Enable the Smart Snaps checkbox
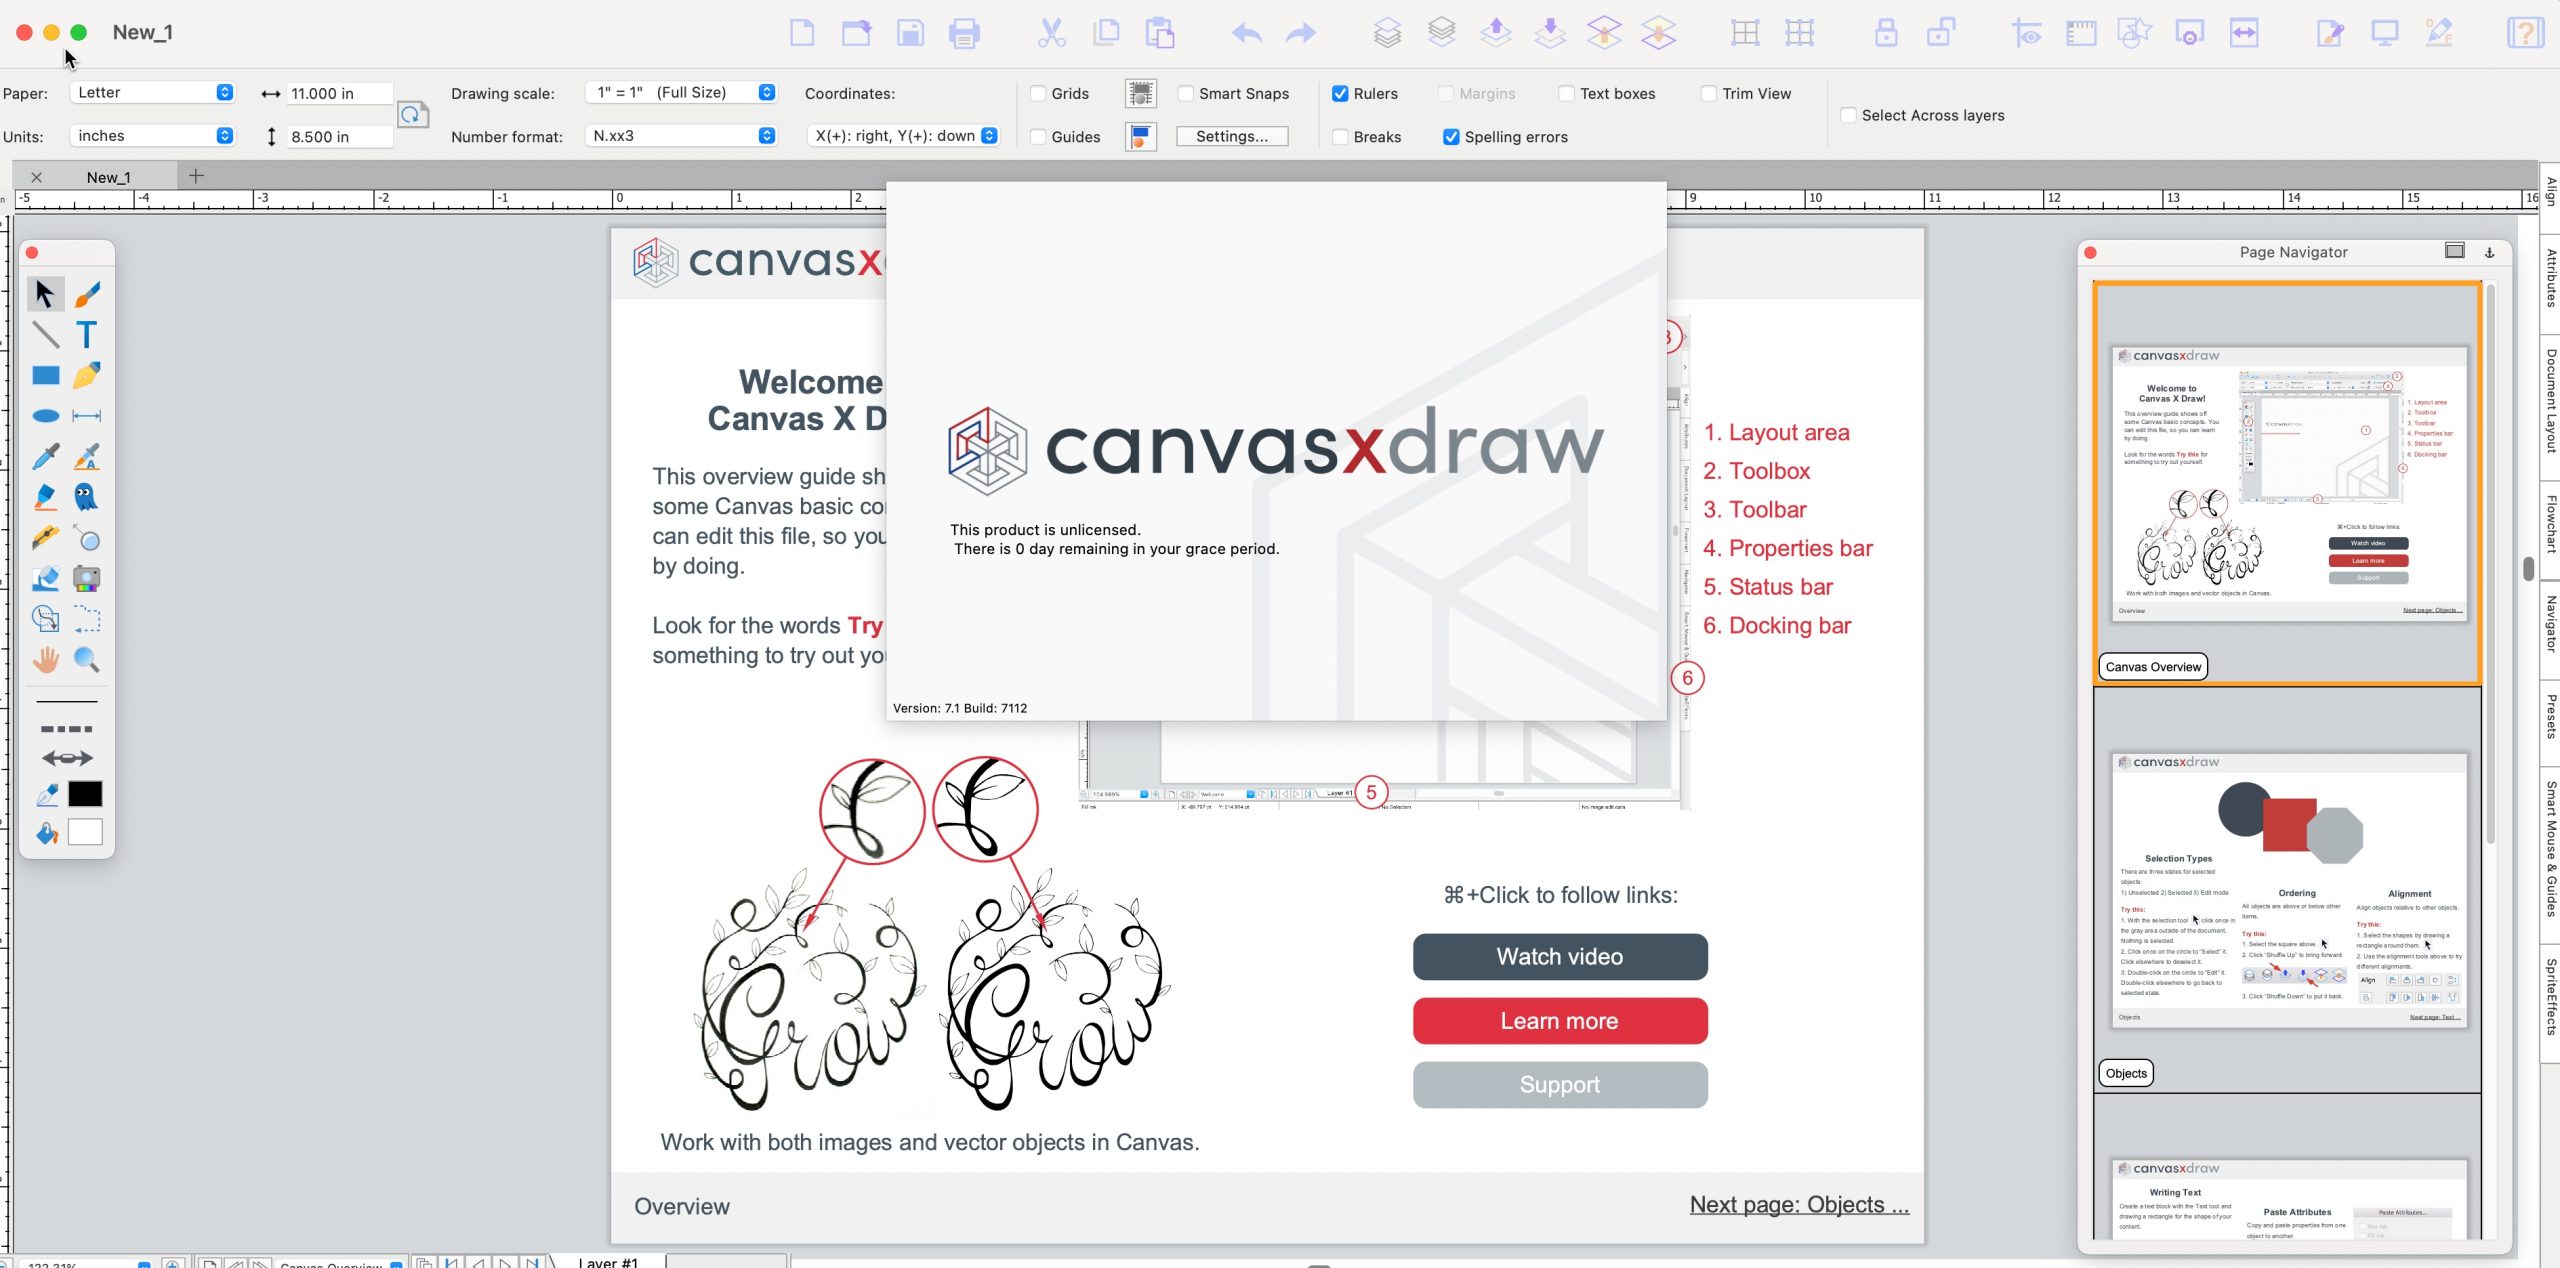2560x1268 pixels. (x=1186, y=94)
